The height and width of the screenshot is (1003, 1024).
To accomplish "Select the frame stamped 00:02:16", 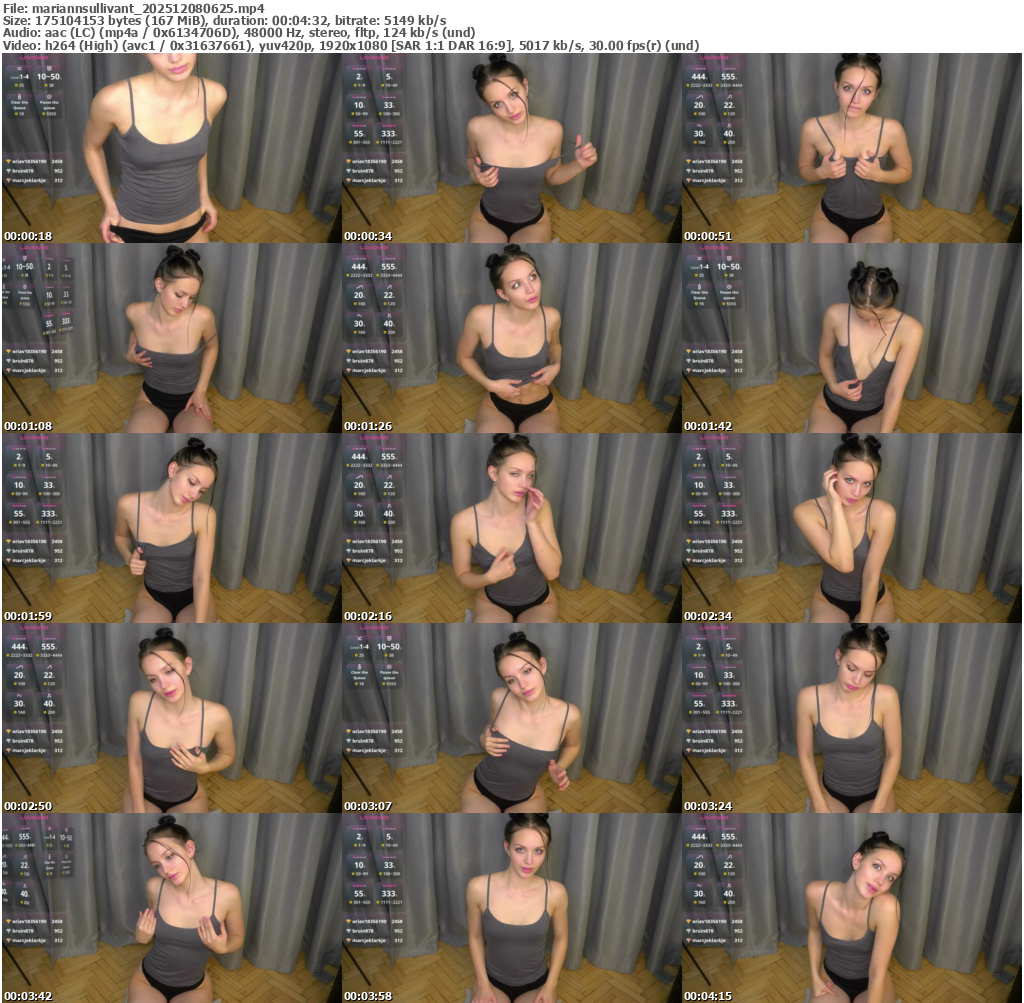I will [511, 528].
